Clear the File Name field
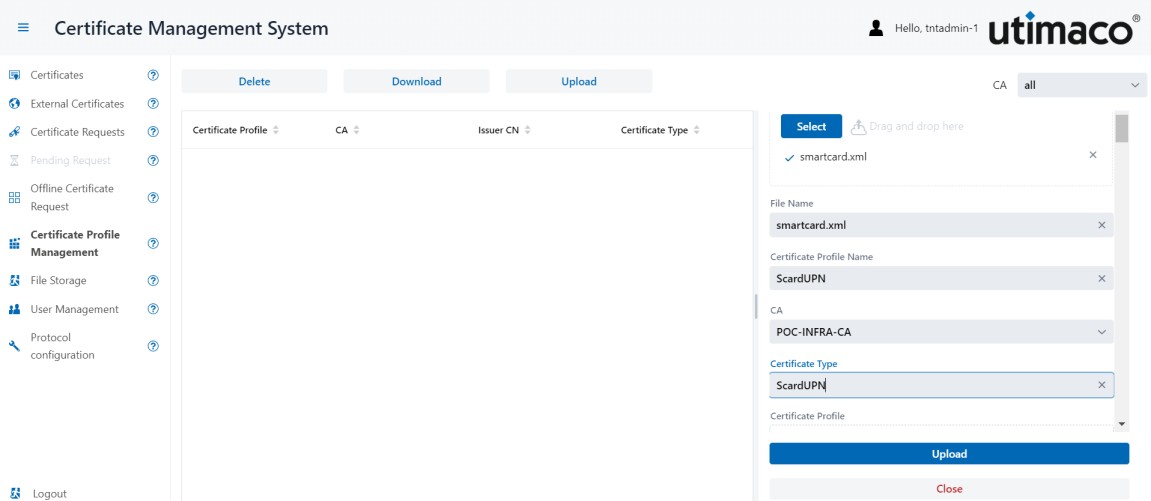This screenshot has width=1151, height=501. pos(1102,225)
